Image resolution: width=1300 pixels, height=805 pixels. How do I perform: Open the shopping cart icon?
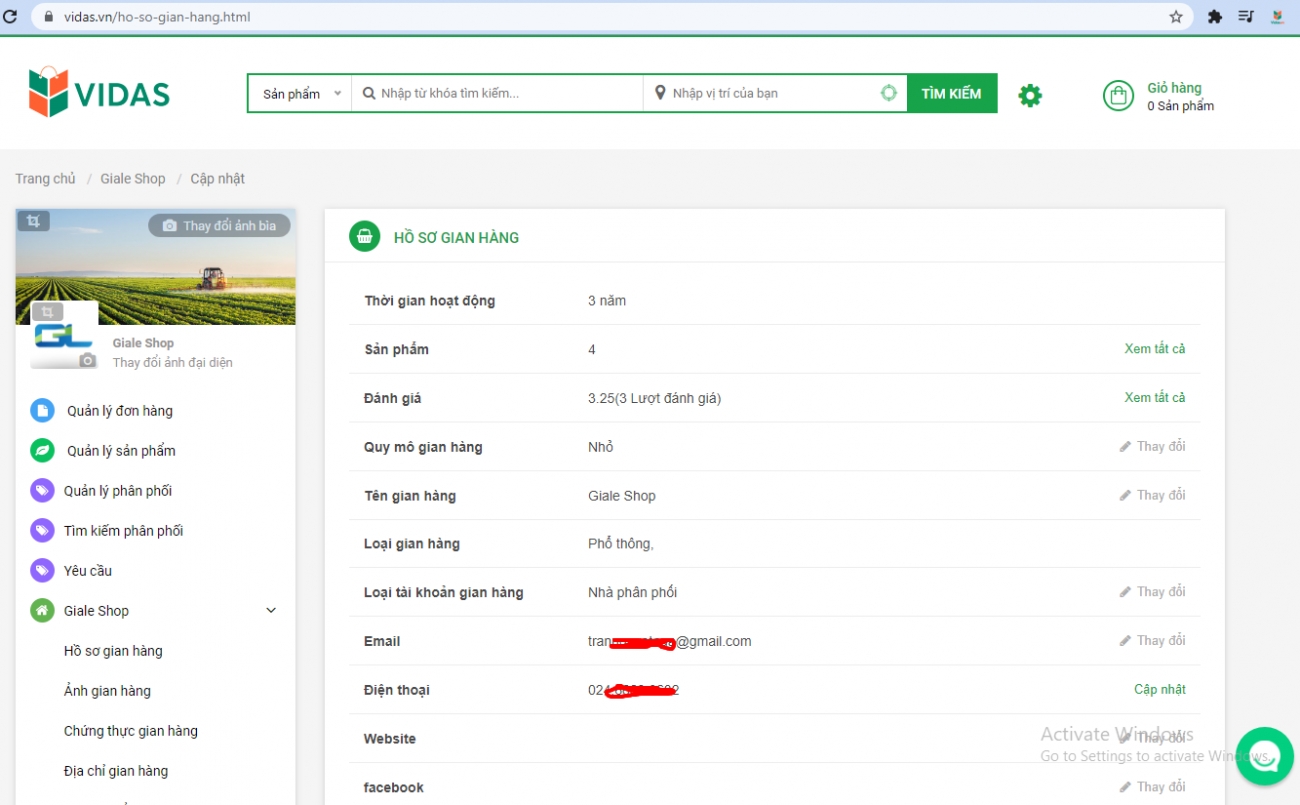point(1118,95)
